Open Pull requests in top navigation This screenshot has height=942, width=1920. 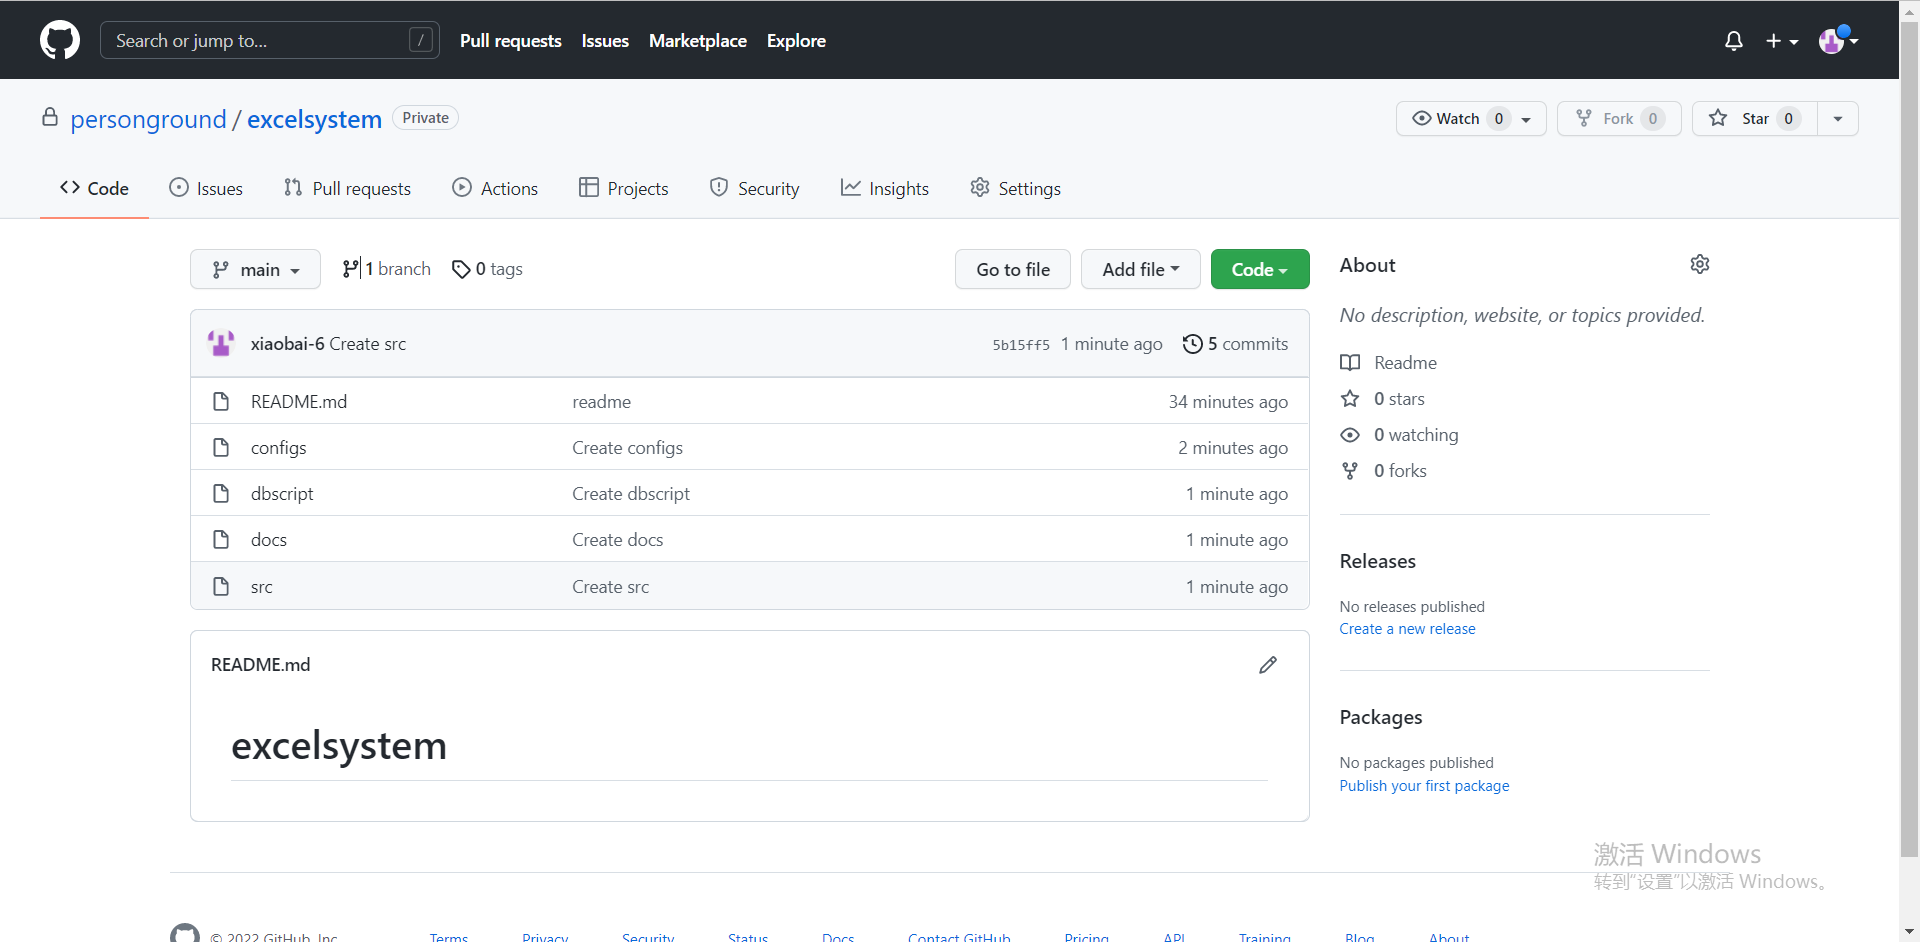tap(510, 41)
